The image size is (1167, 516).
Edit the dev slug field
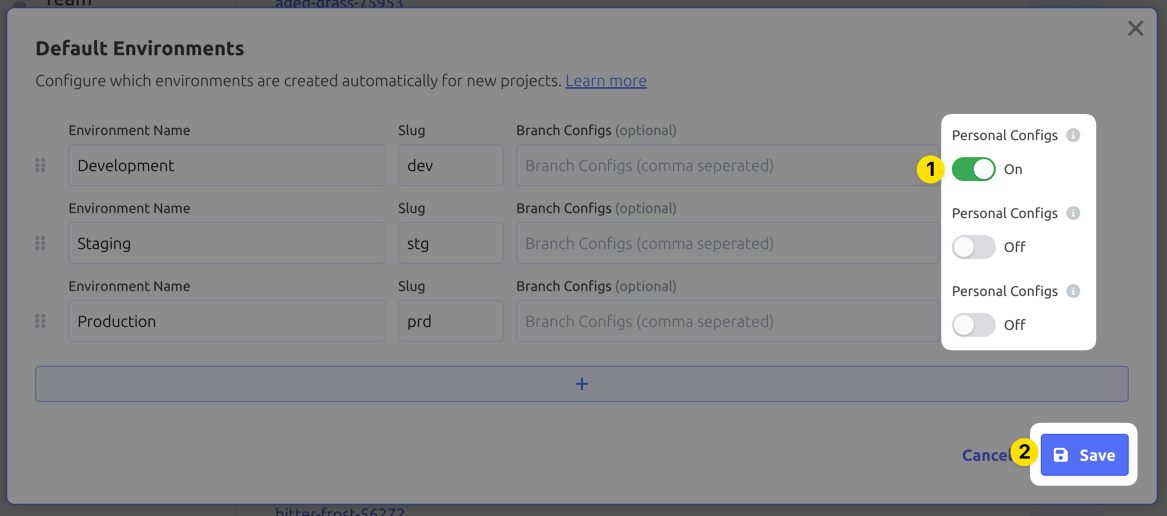(451, 165)
